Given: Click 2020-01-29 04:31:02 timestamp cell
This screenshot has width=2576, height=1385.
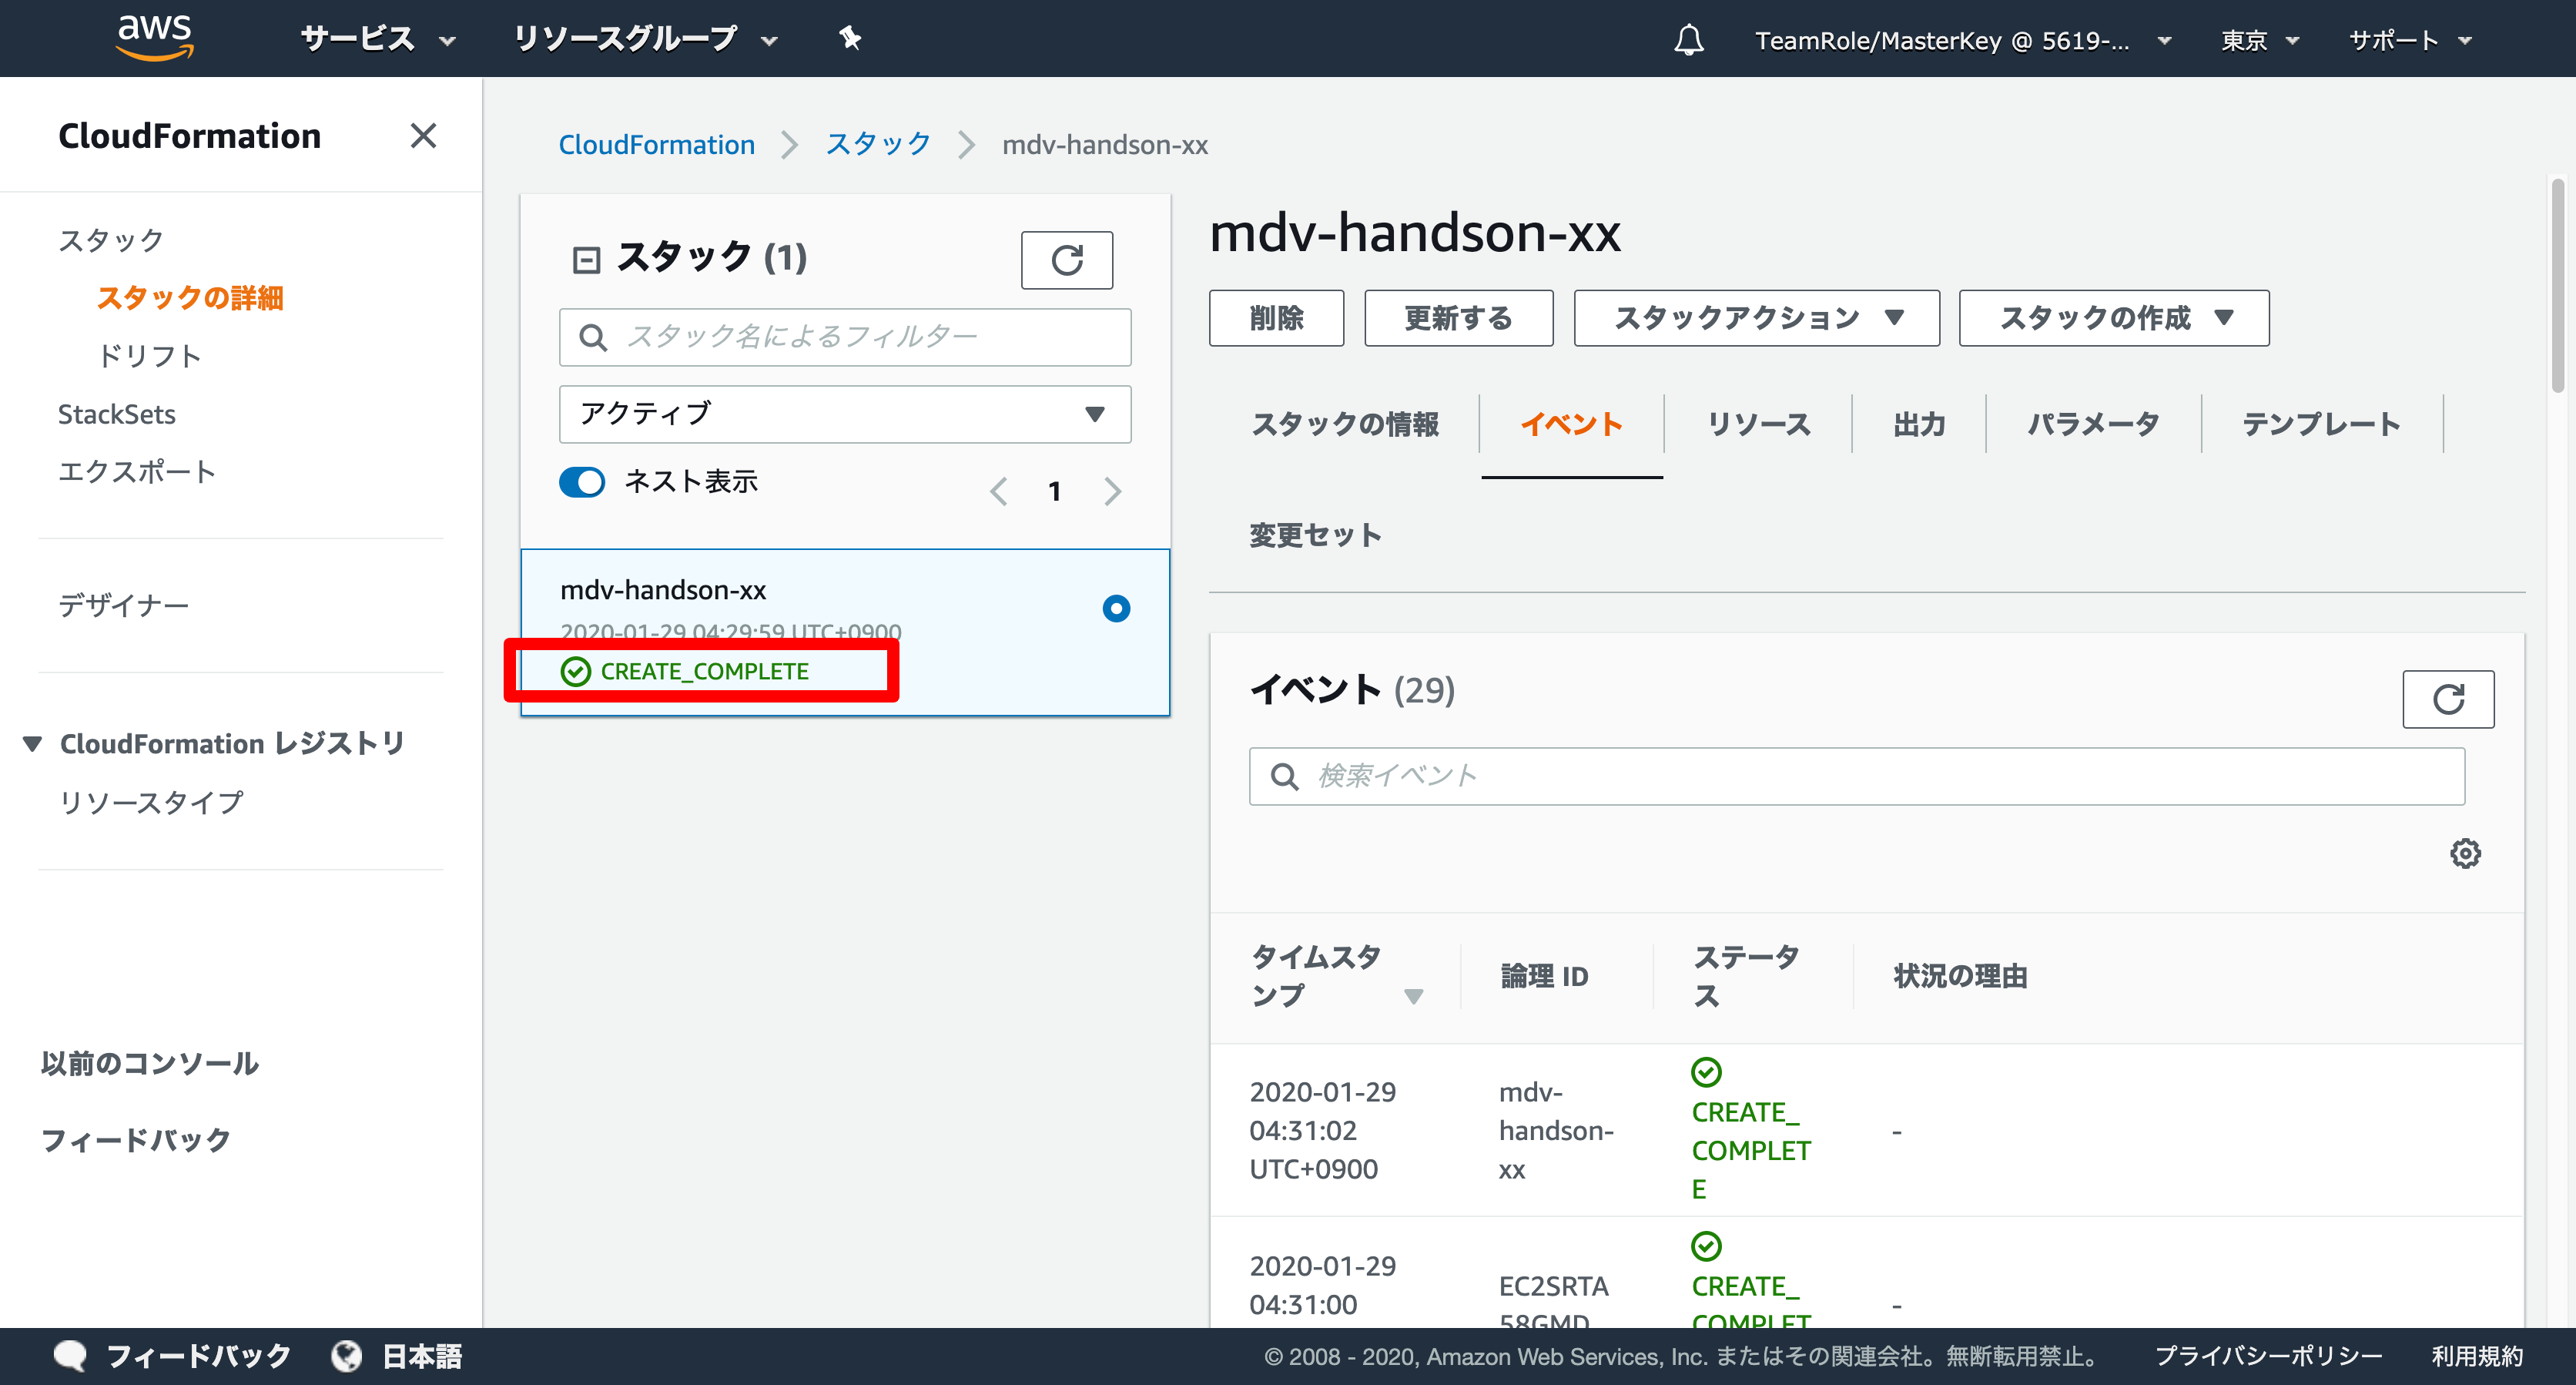Looking at the screenshot, I should (x=1322, y=1130).
